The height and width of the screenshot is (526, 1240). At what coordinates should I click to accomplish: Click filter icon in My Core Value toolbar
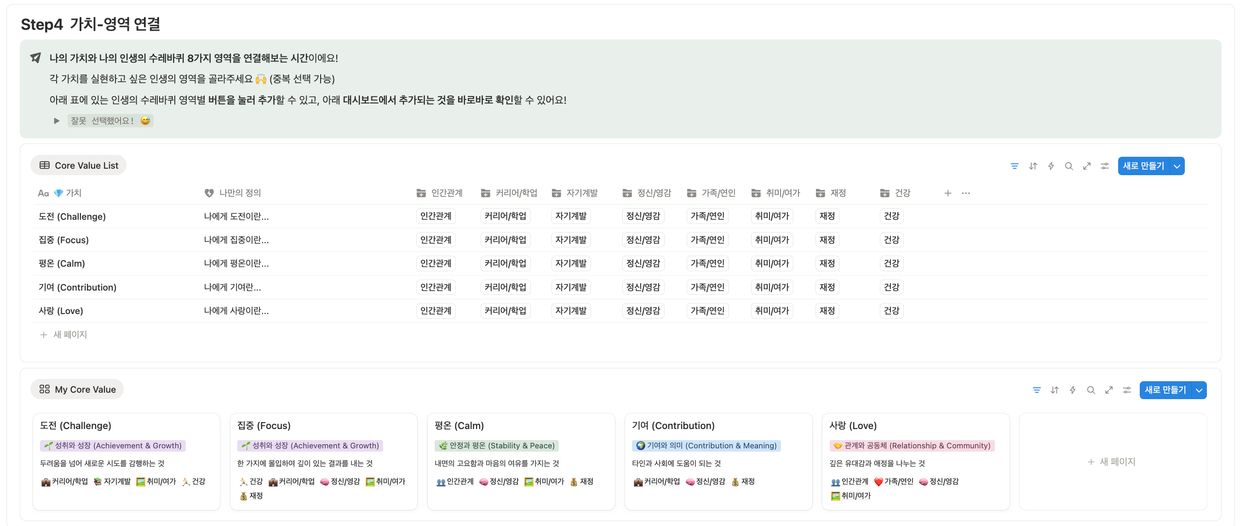pos(1036,390)
